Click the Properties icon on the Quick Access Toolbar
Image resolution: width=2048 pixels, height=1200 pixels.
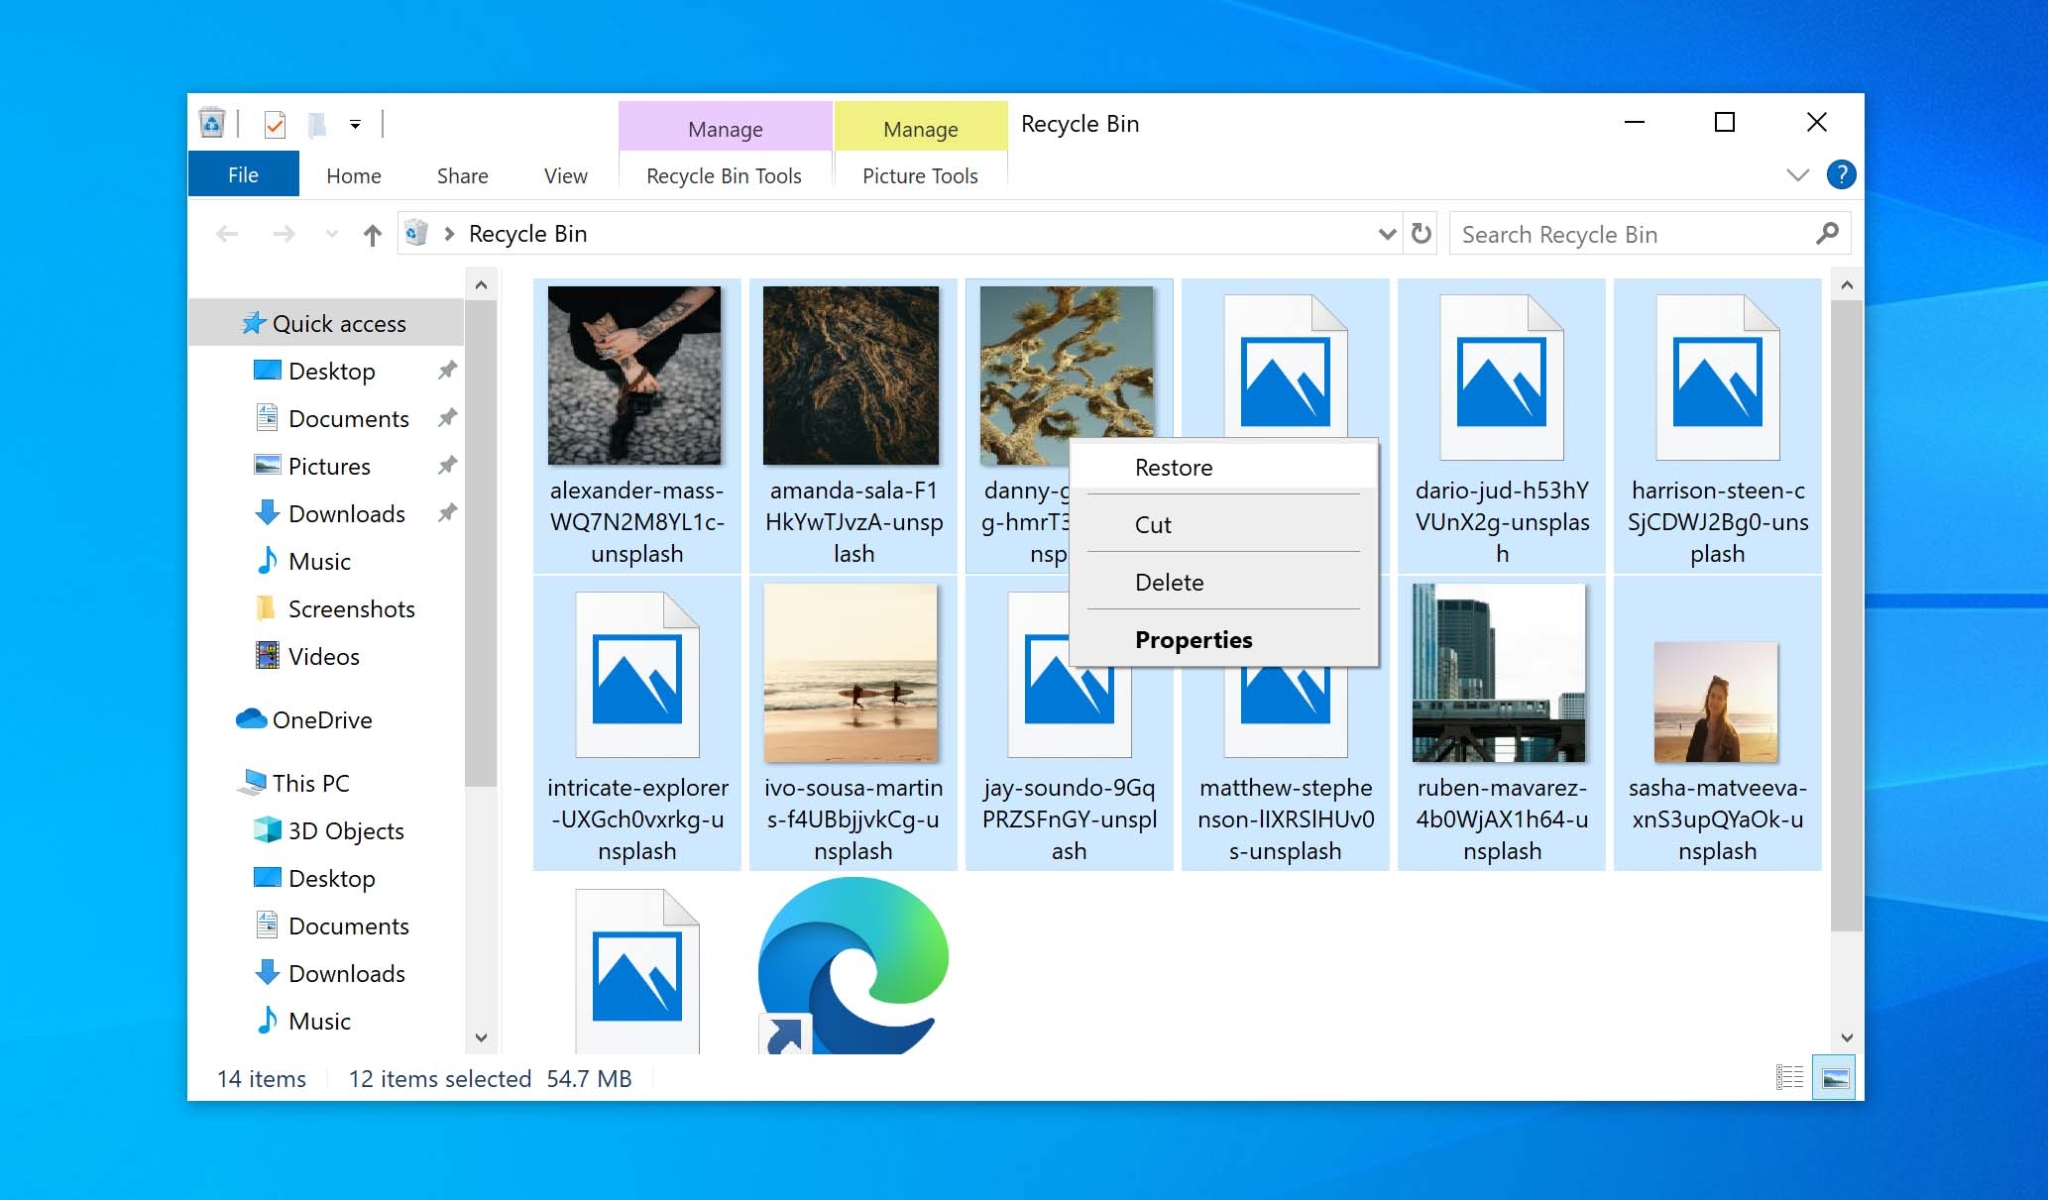275,124
